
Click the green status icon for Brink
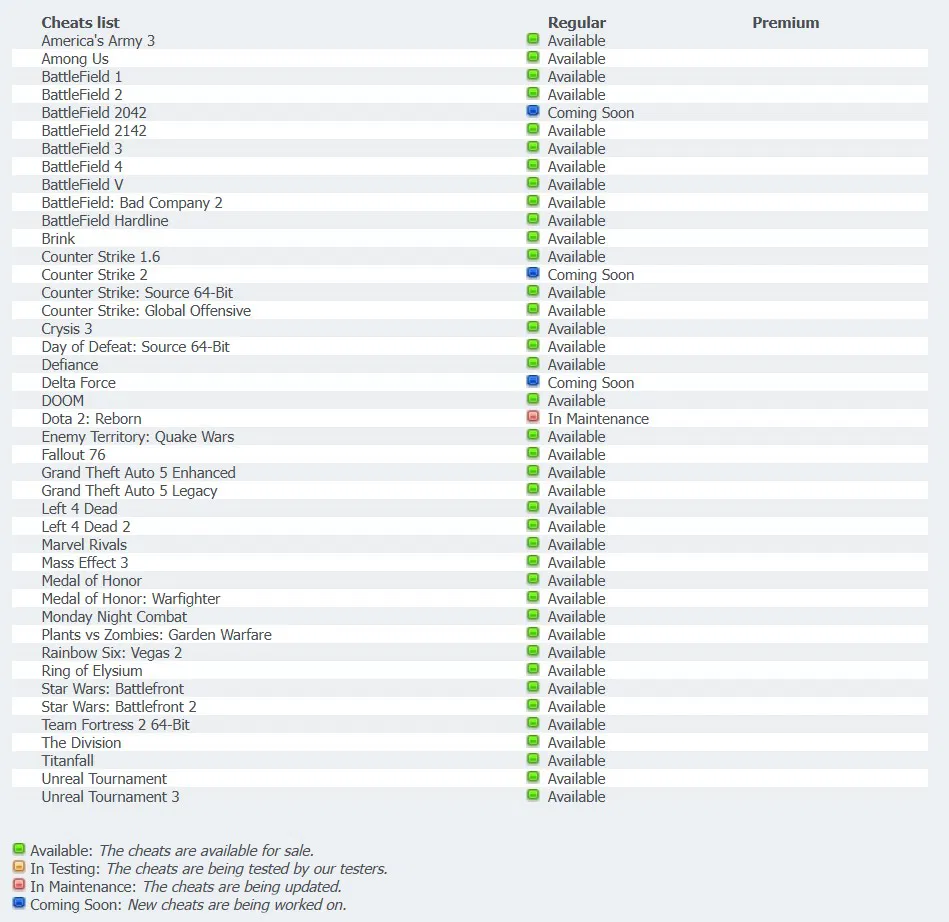click(x=533, y=237)
